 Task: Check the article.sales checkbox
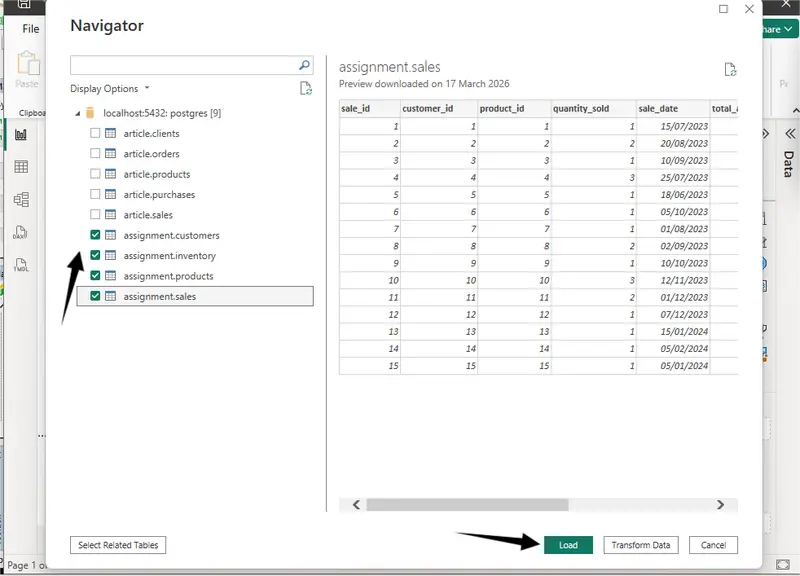(95, 215)
